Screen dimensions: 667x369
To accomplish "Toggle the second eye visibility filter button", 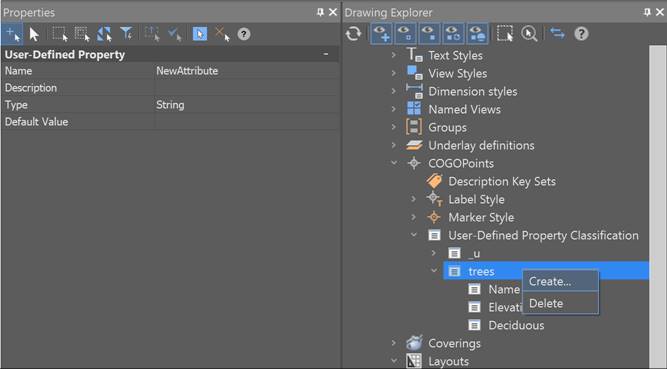I will [x=405, y=34].
